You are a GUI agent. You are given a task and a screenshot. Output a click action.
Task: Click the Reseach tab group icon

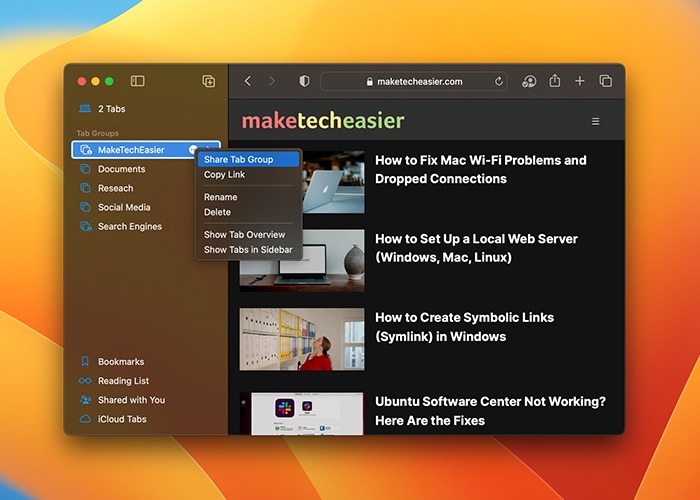pyautogui.click(x=85, y=188)
